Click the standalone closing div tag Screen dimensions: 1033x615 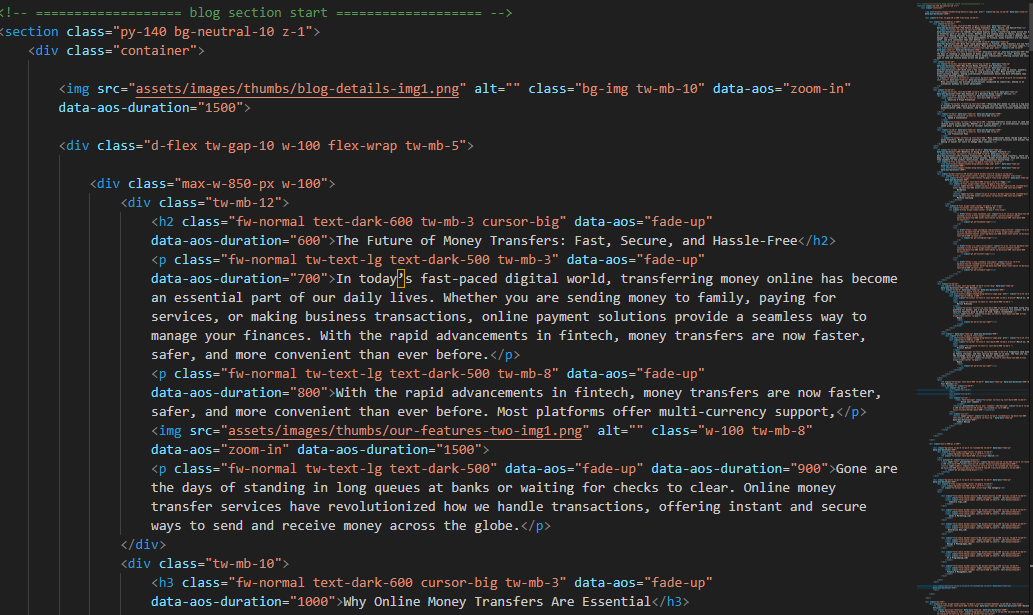click(x=143, y=545)
